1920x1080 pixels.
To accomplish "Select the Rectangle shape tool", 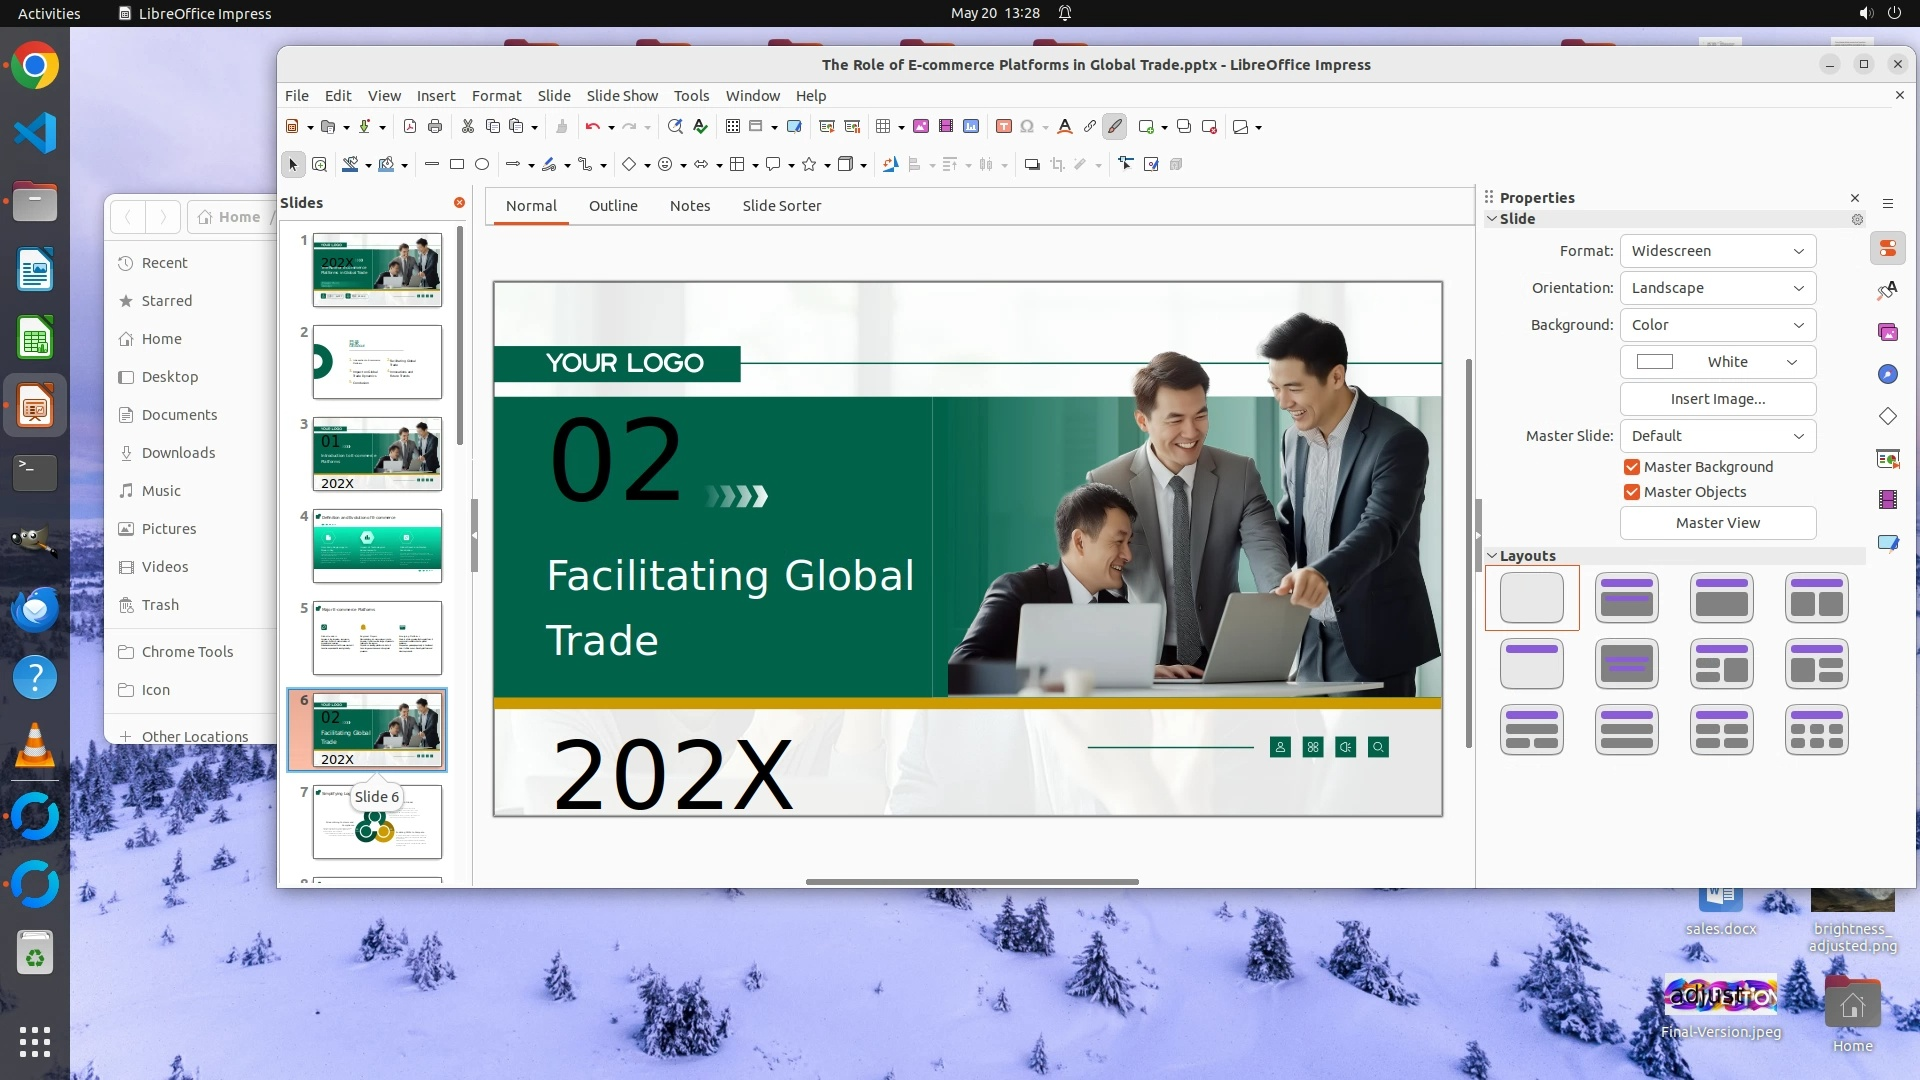I will coord(457,164).
